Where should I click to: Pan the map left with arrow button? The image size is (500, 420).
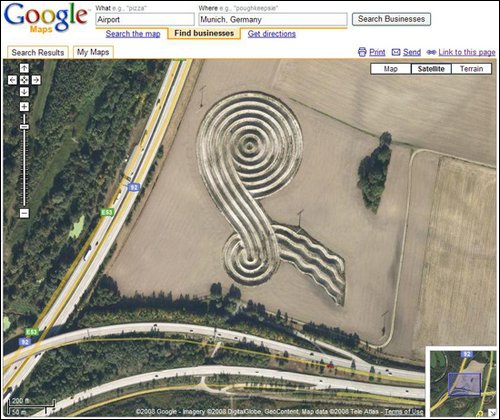tap(12, 80)
